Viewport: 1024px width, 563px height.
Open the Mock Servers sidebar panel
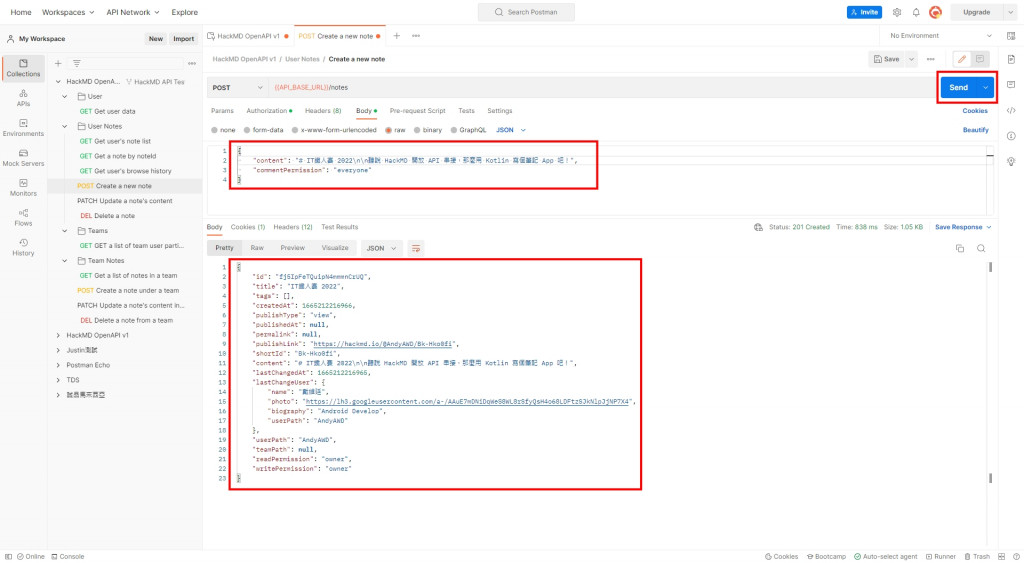(23, 158)
